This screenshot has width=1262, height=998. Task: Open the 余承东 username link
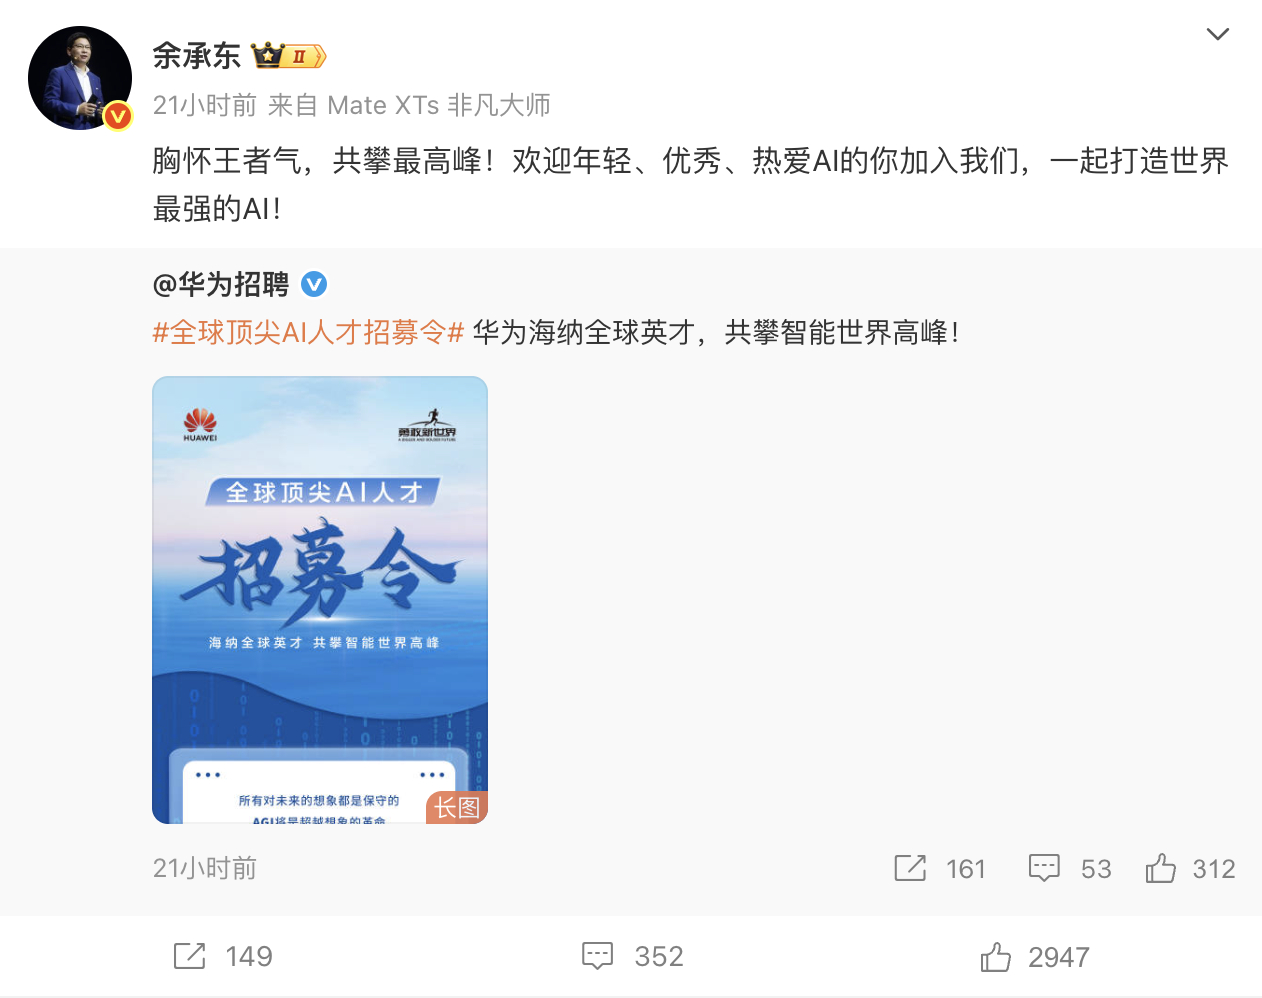pyautogui.click(x=196, y=56)
